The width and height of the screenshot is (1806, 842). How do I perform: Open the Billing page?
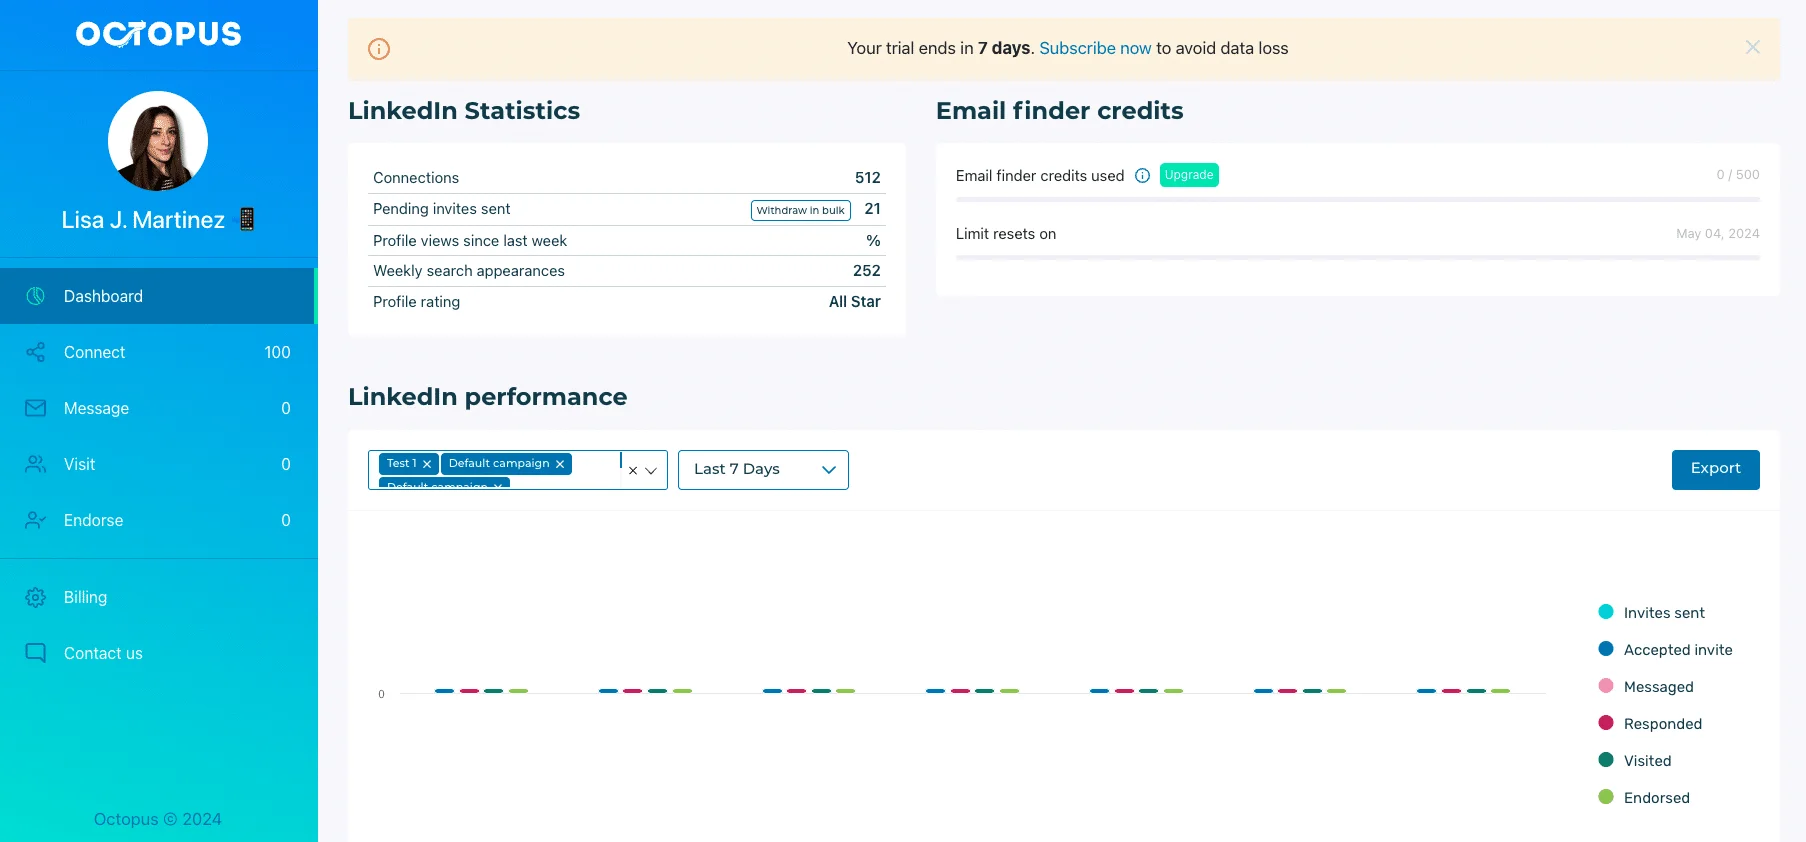tap(159, 597)
